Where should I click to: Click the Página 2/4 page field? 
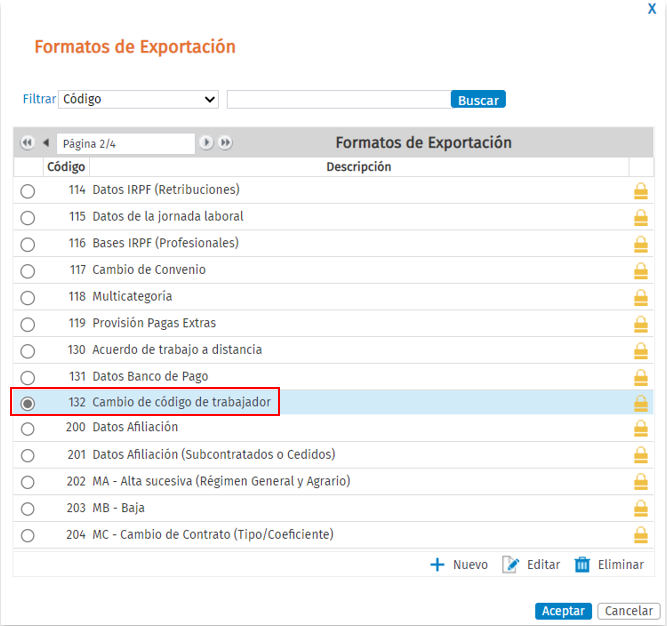pyautogui.click(x=125, y=144)
